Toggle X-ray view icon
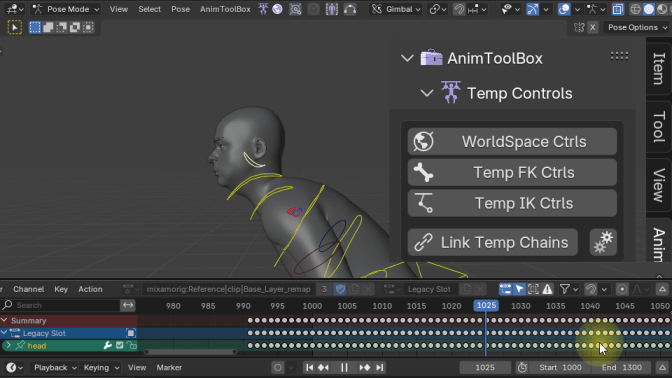This screenshot has width=672, height=378. click(618, 9)
